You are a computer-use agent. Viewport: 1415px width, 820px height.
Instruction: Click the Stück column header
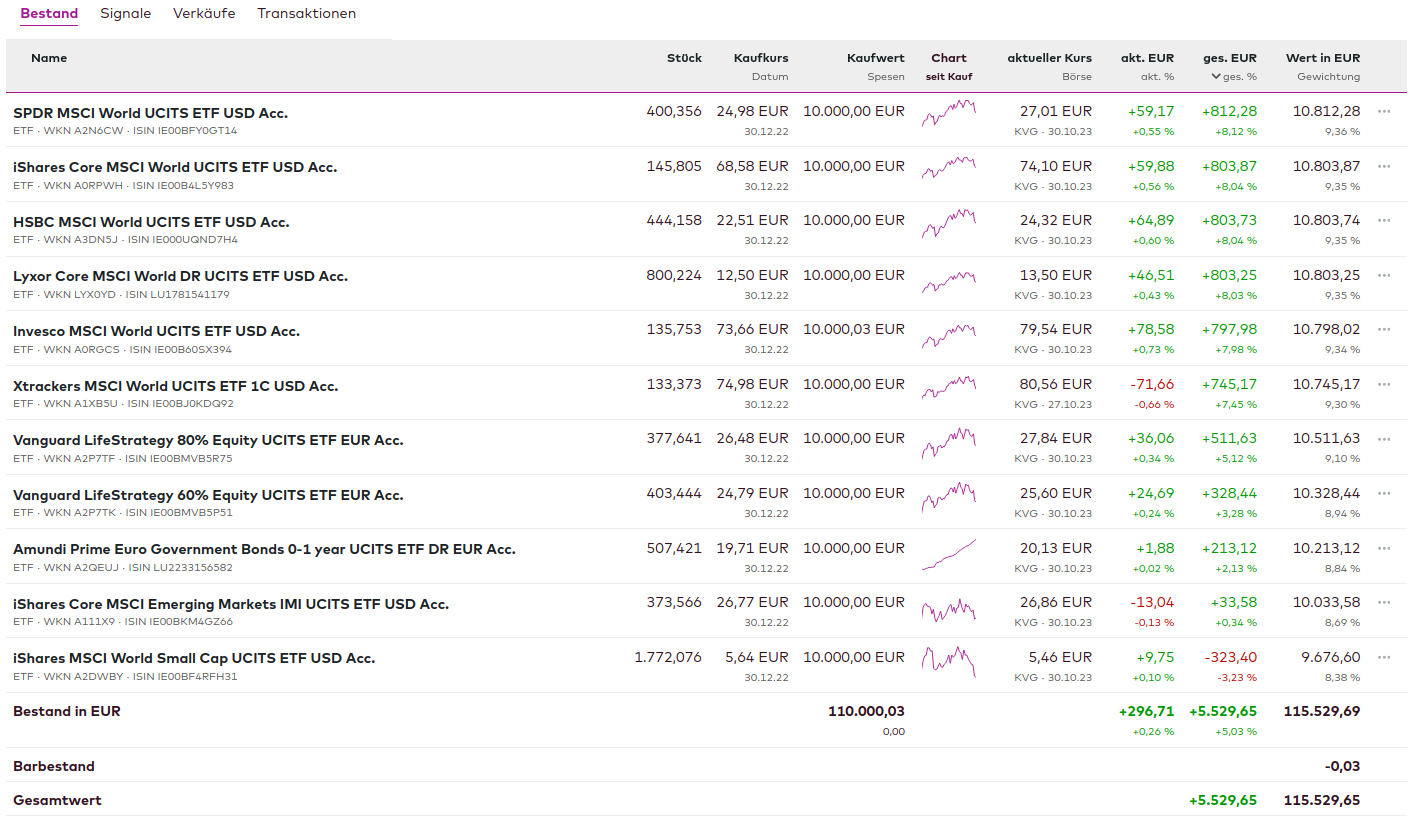point(684,58)
